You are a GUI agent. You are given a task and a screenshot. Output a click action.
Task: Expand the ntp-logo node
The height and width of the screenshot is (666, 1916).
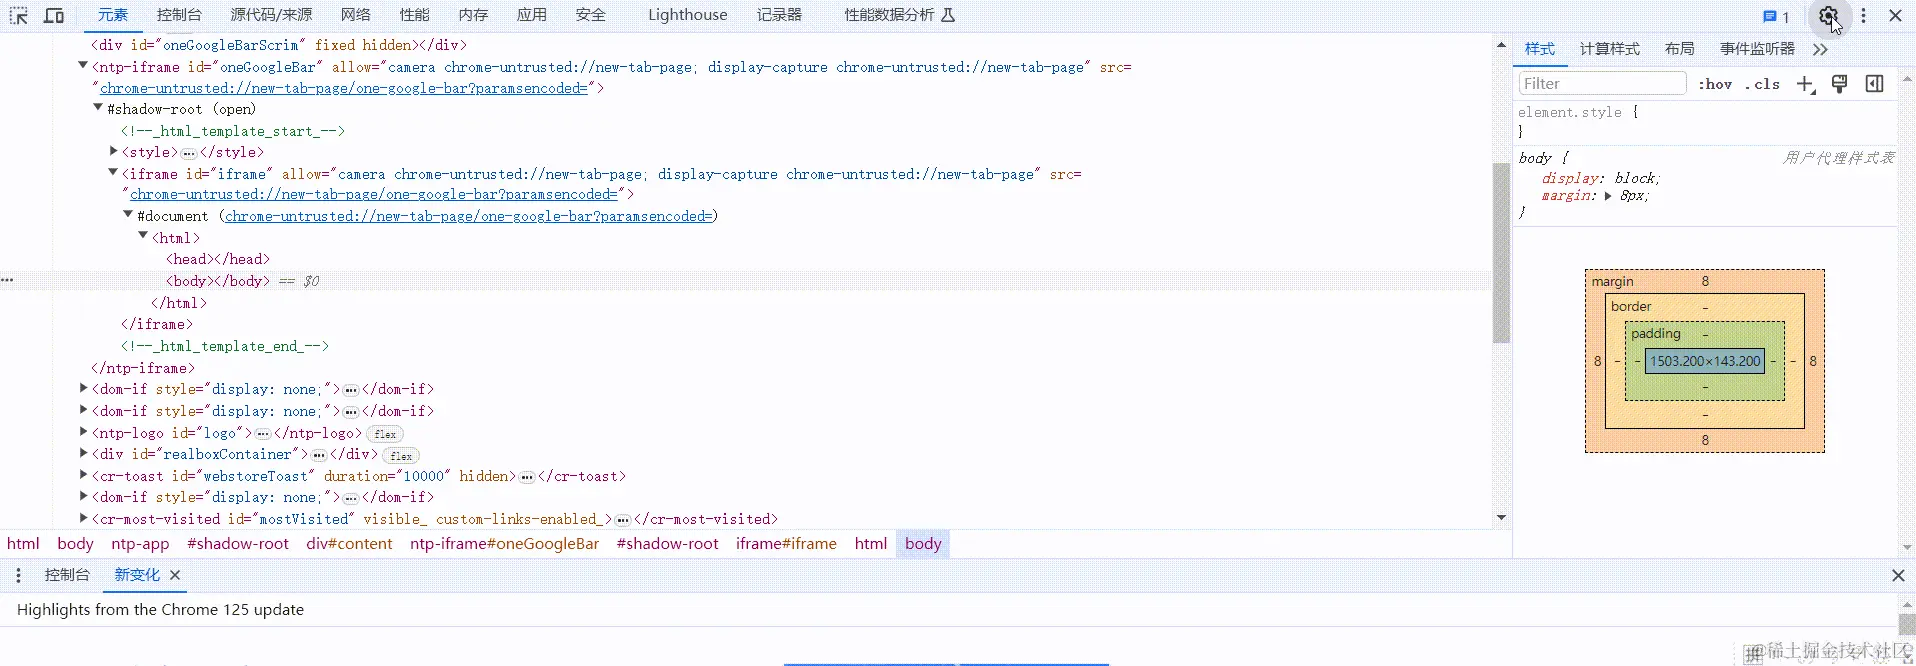click(83, 432)
